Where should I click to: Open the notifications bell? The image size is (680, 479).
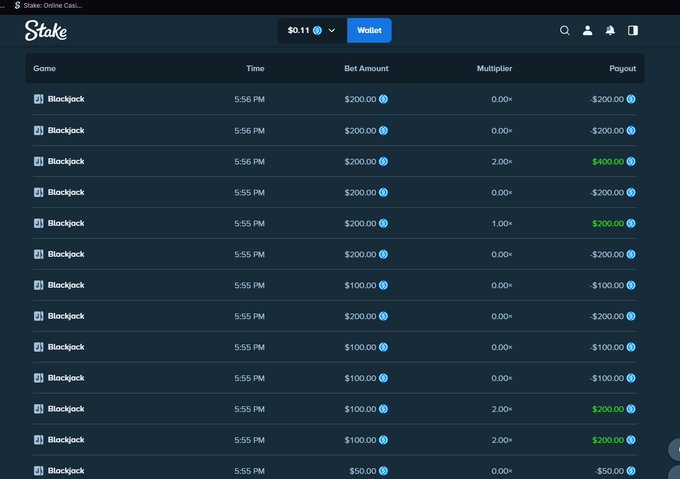point(610,30)
